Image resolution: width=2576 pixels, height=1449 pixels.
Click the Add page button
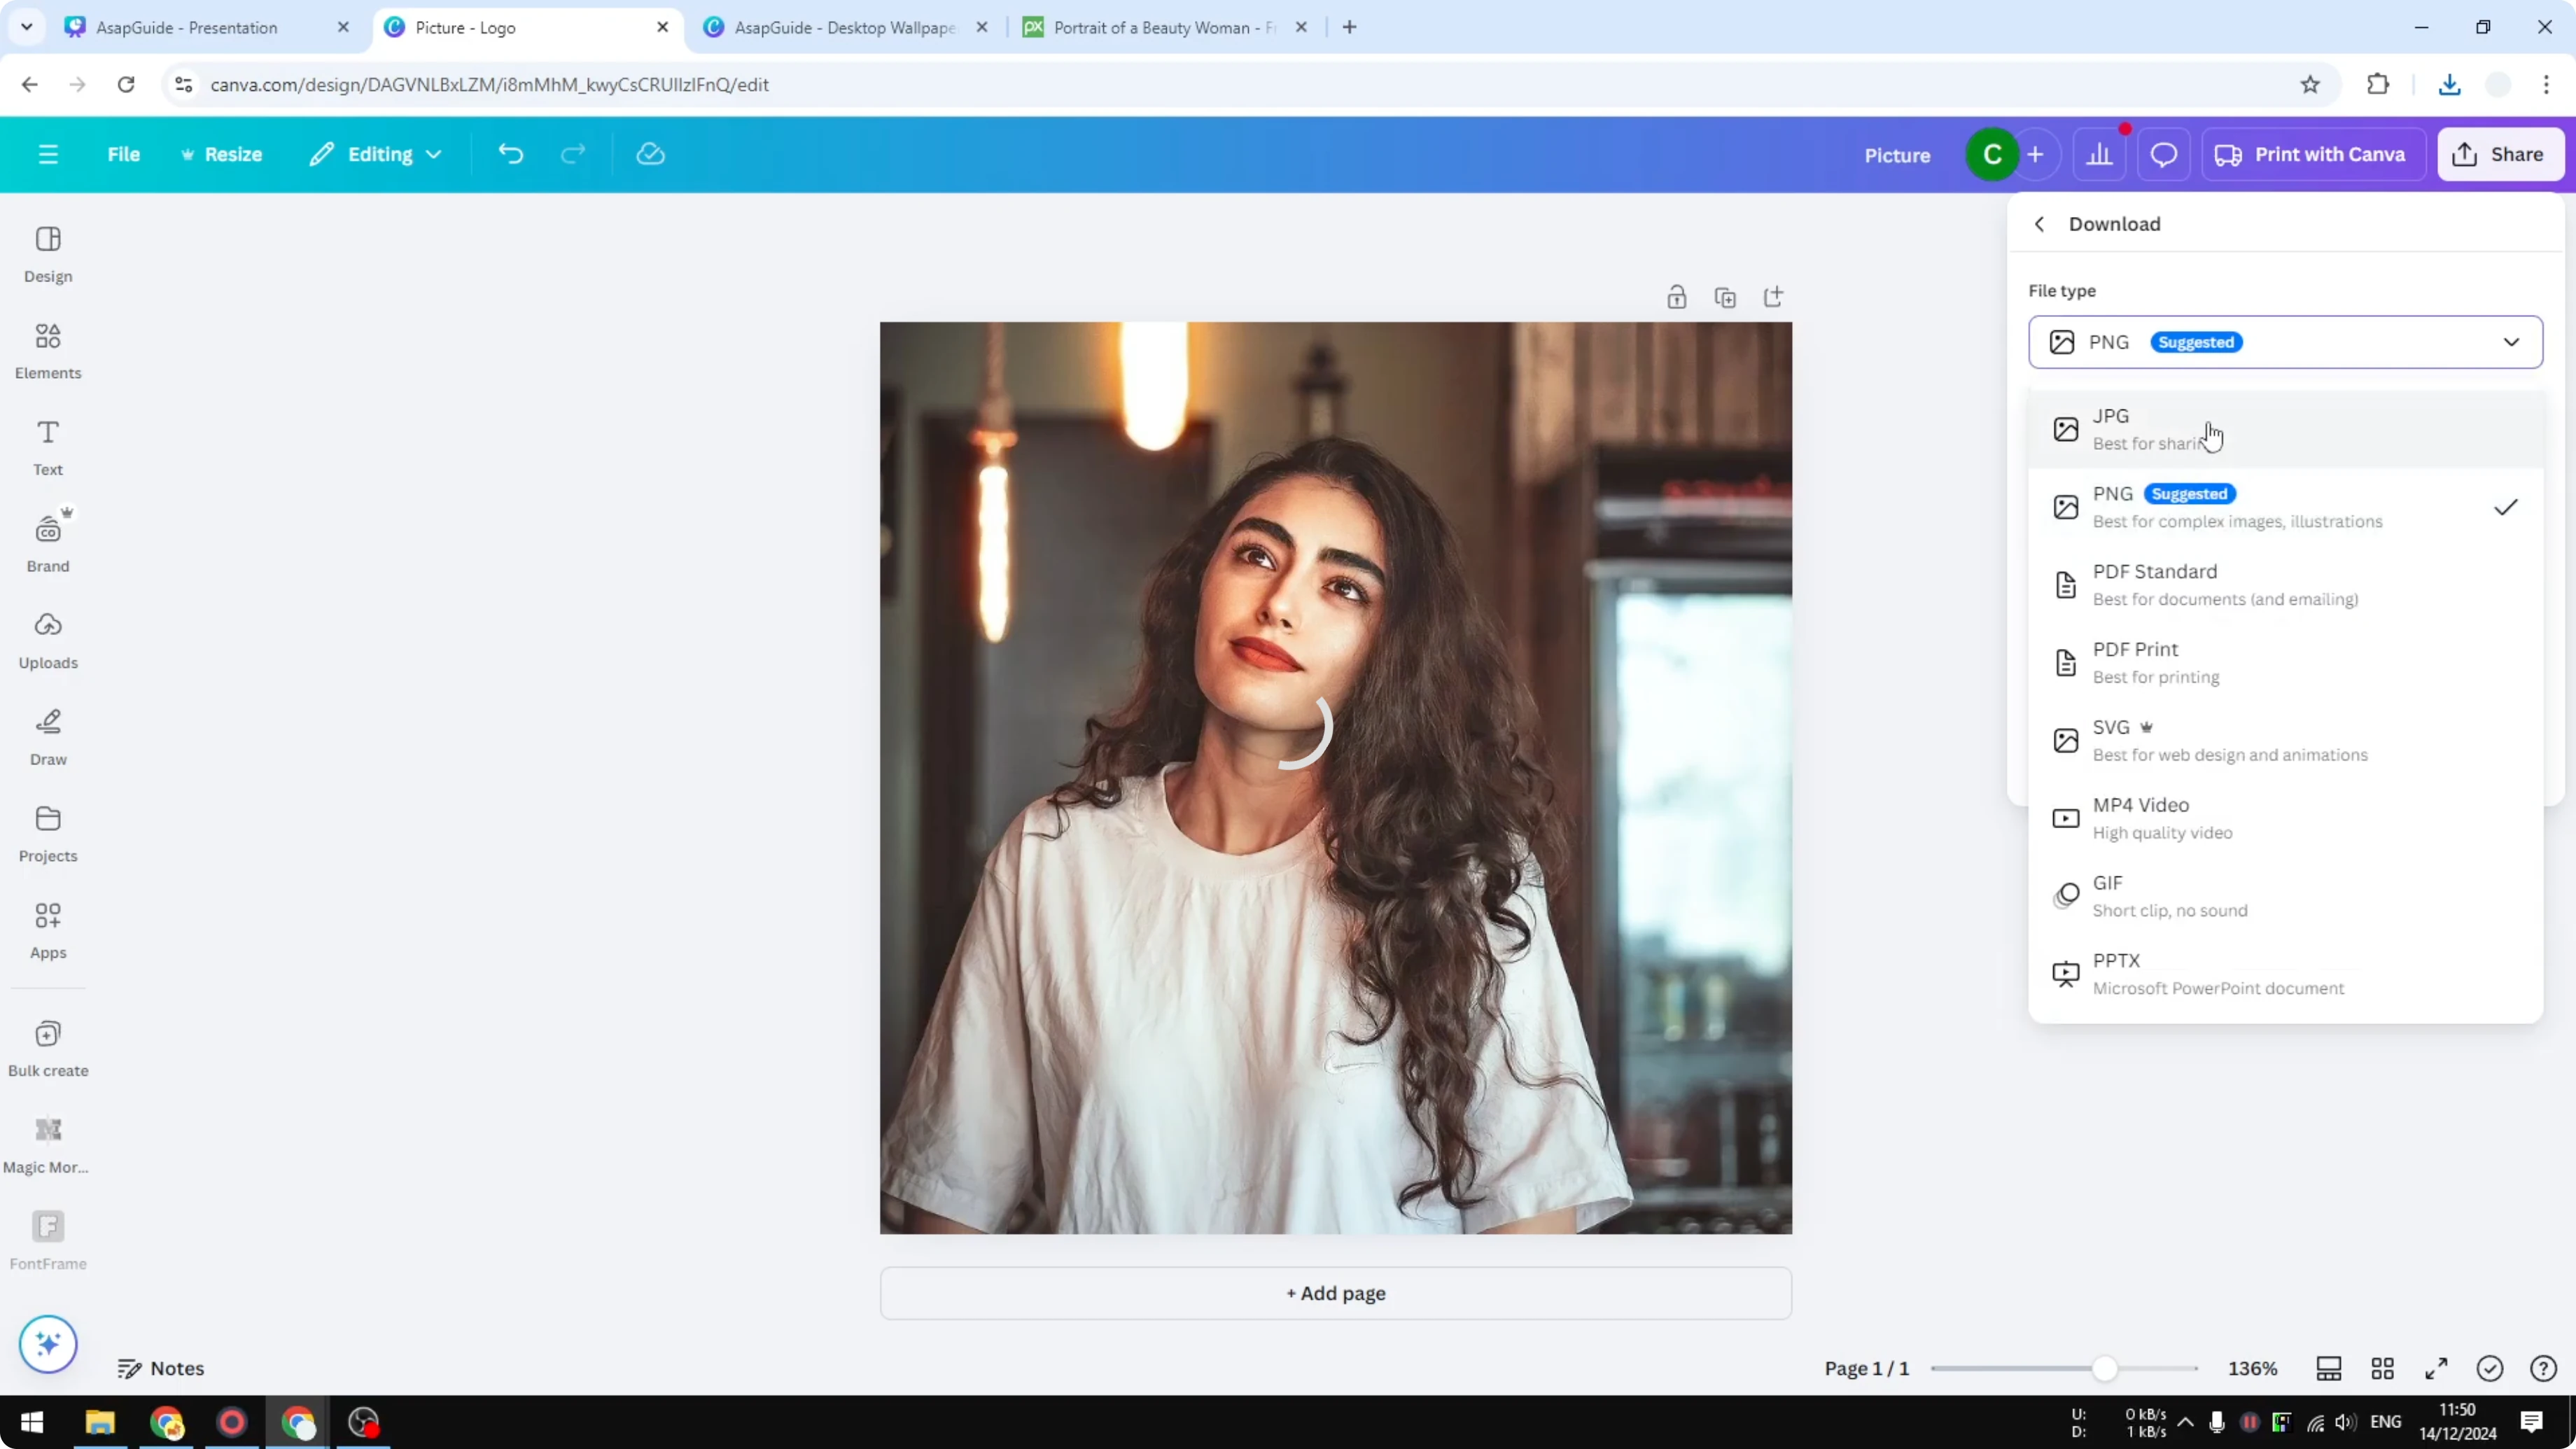tap(1335, 1292)
